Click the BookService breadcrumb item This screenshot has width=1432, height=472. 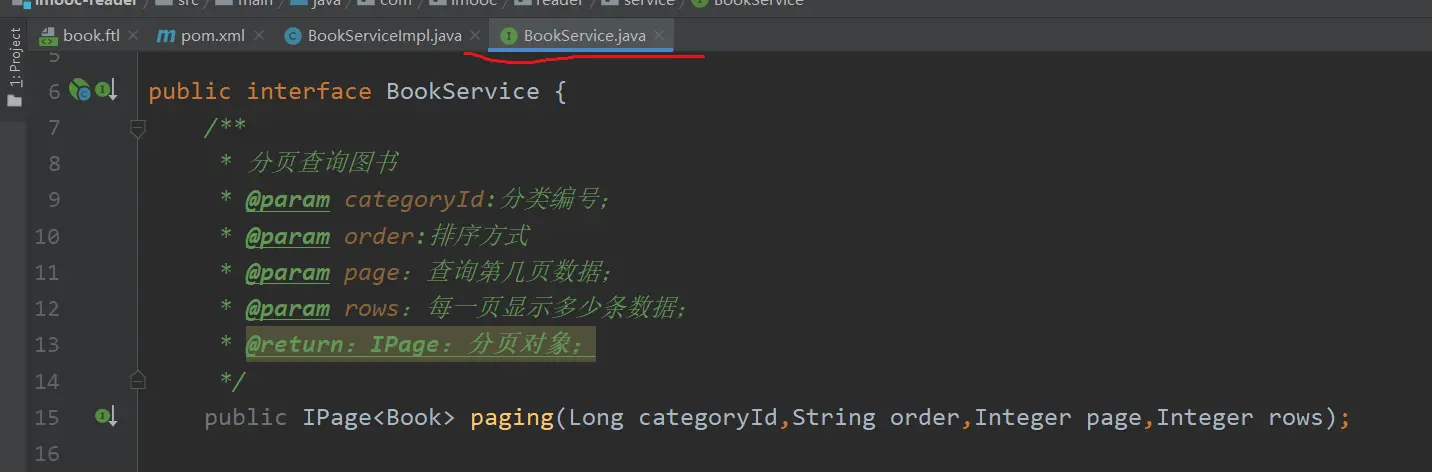[x=750, y=3]
